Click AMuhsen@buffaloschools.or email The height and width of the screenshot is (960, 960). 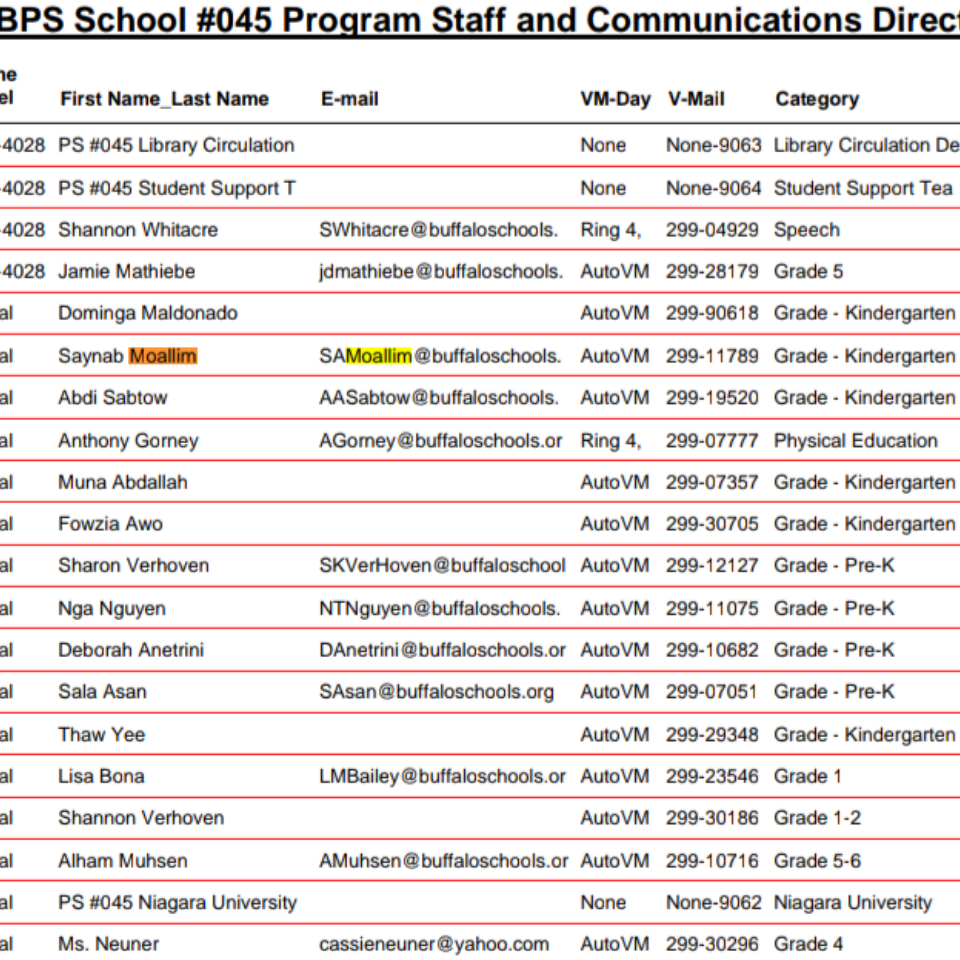(x=444, y=860)
